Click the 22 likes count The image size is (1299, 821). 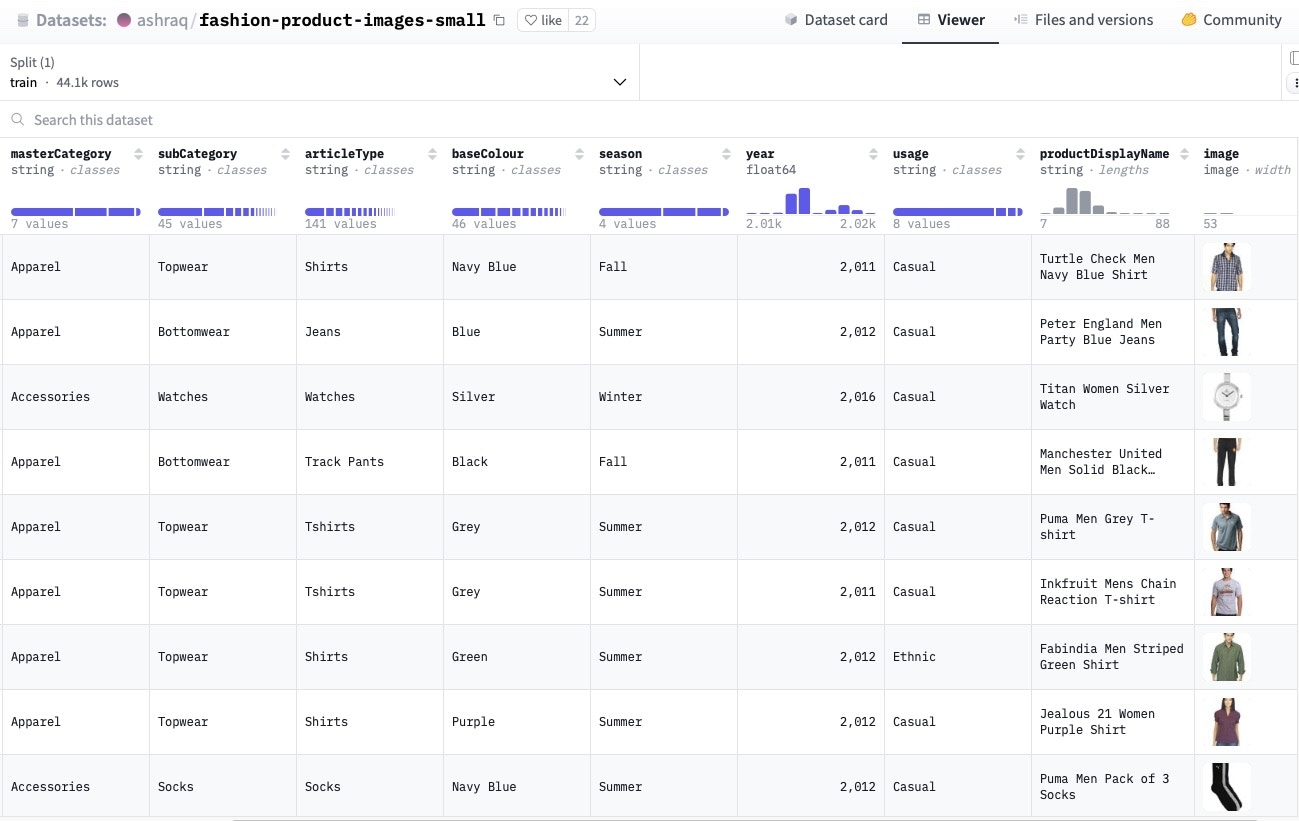[x=582, y=20]
